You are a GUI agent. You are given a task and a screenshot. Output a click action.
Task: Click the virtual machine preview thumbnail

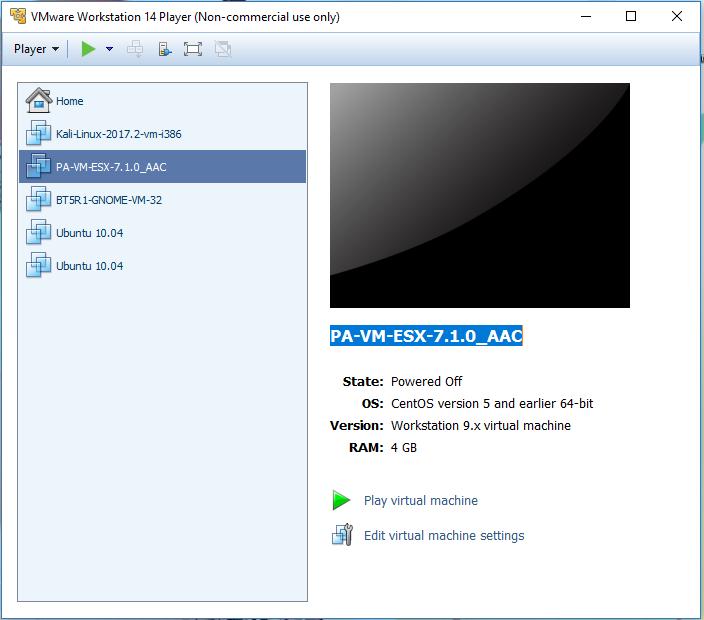480,195
